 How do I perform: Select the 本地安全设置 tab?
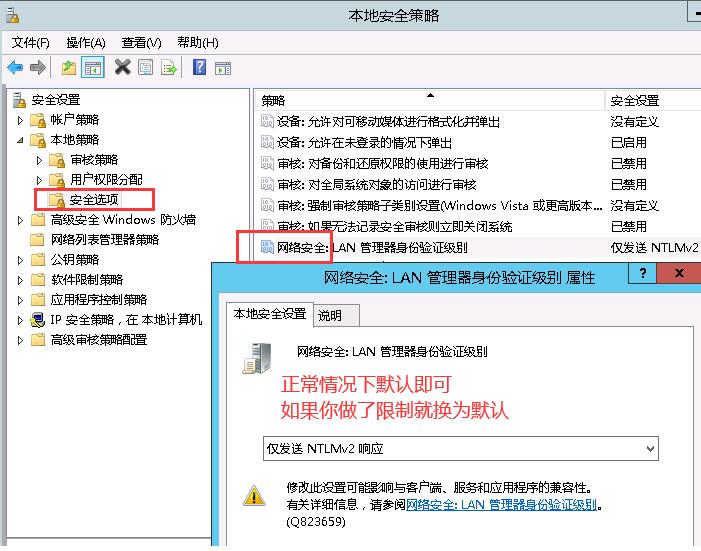[270, 314]
